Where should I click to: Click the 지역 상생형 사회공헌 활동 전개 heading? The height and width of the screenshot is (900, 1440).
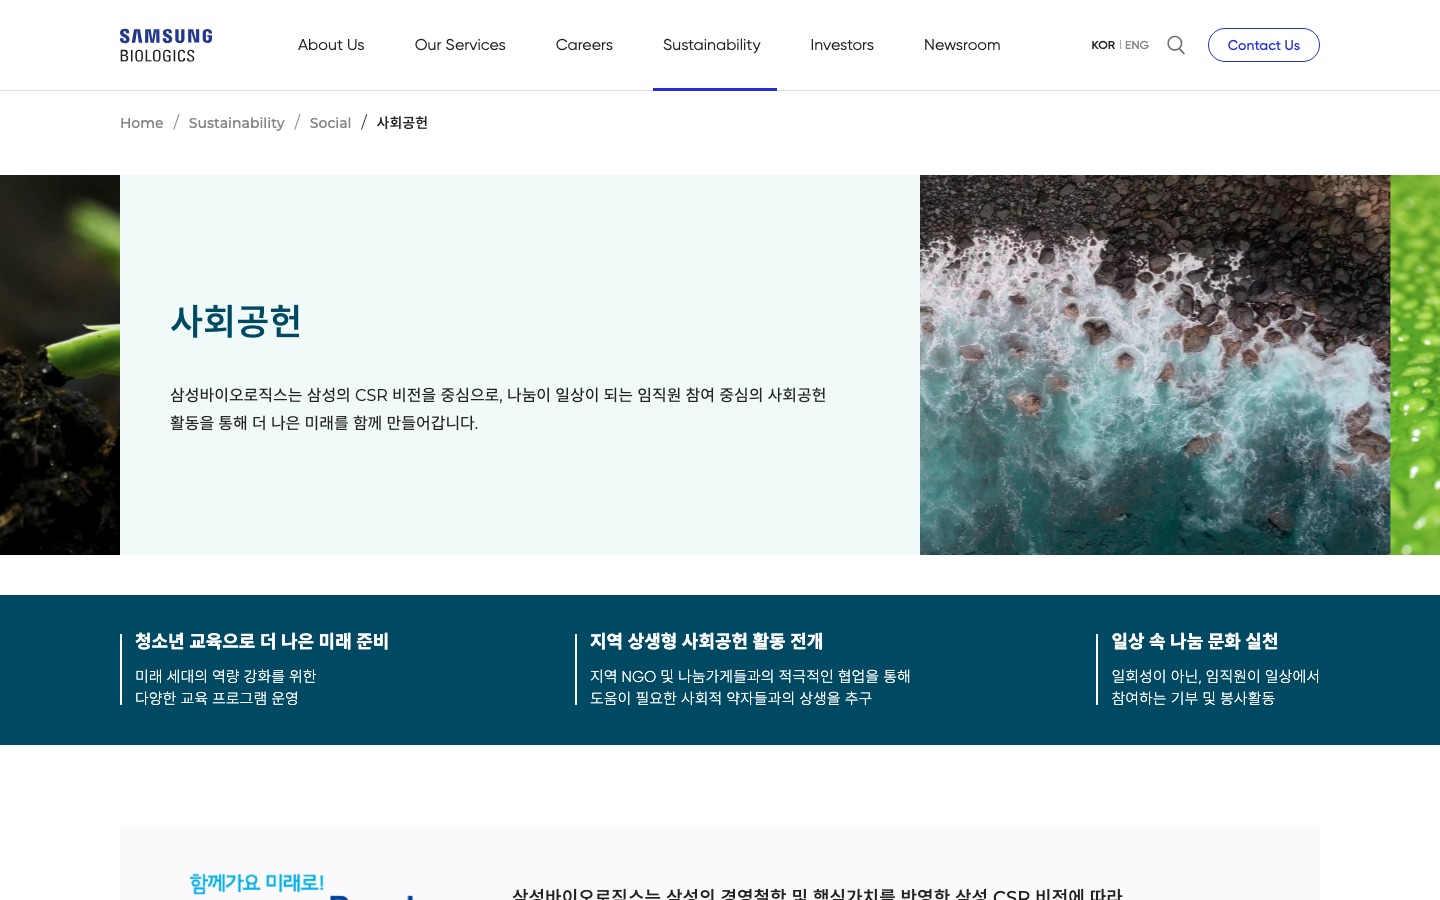(706, 641)
